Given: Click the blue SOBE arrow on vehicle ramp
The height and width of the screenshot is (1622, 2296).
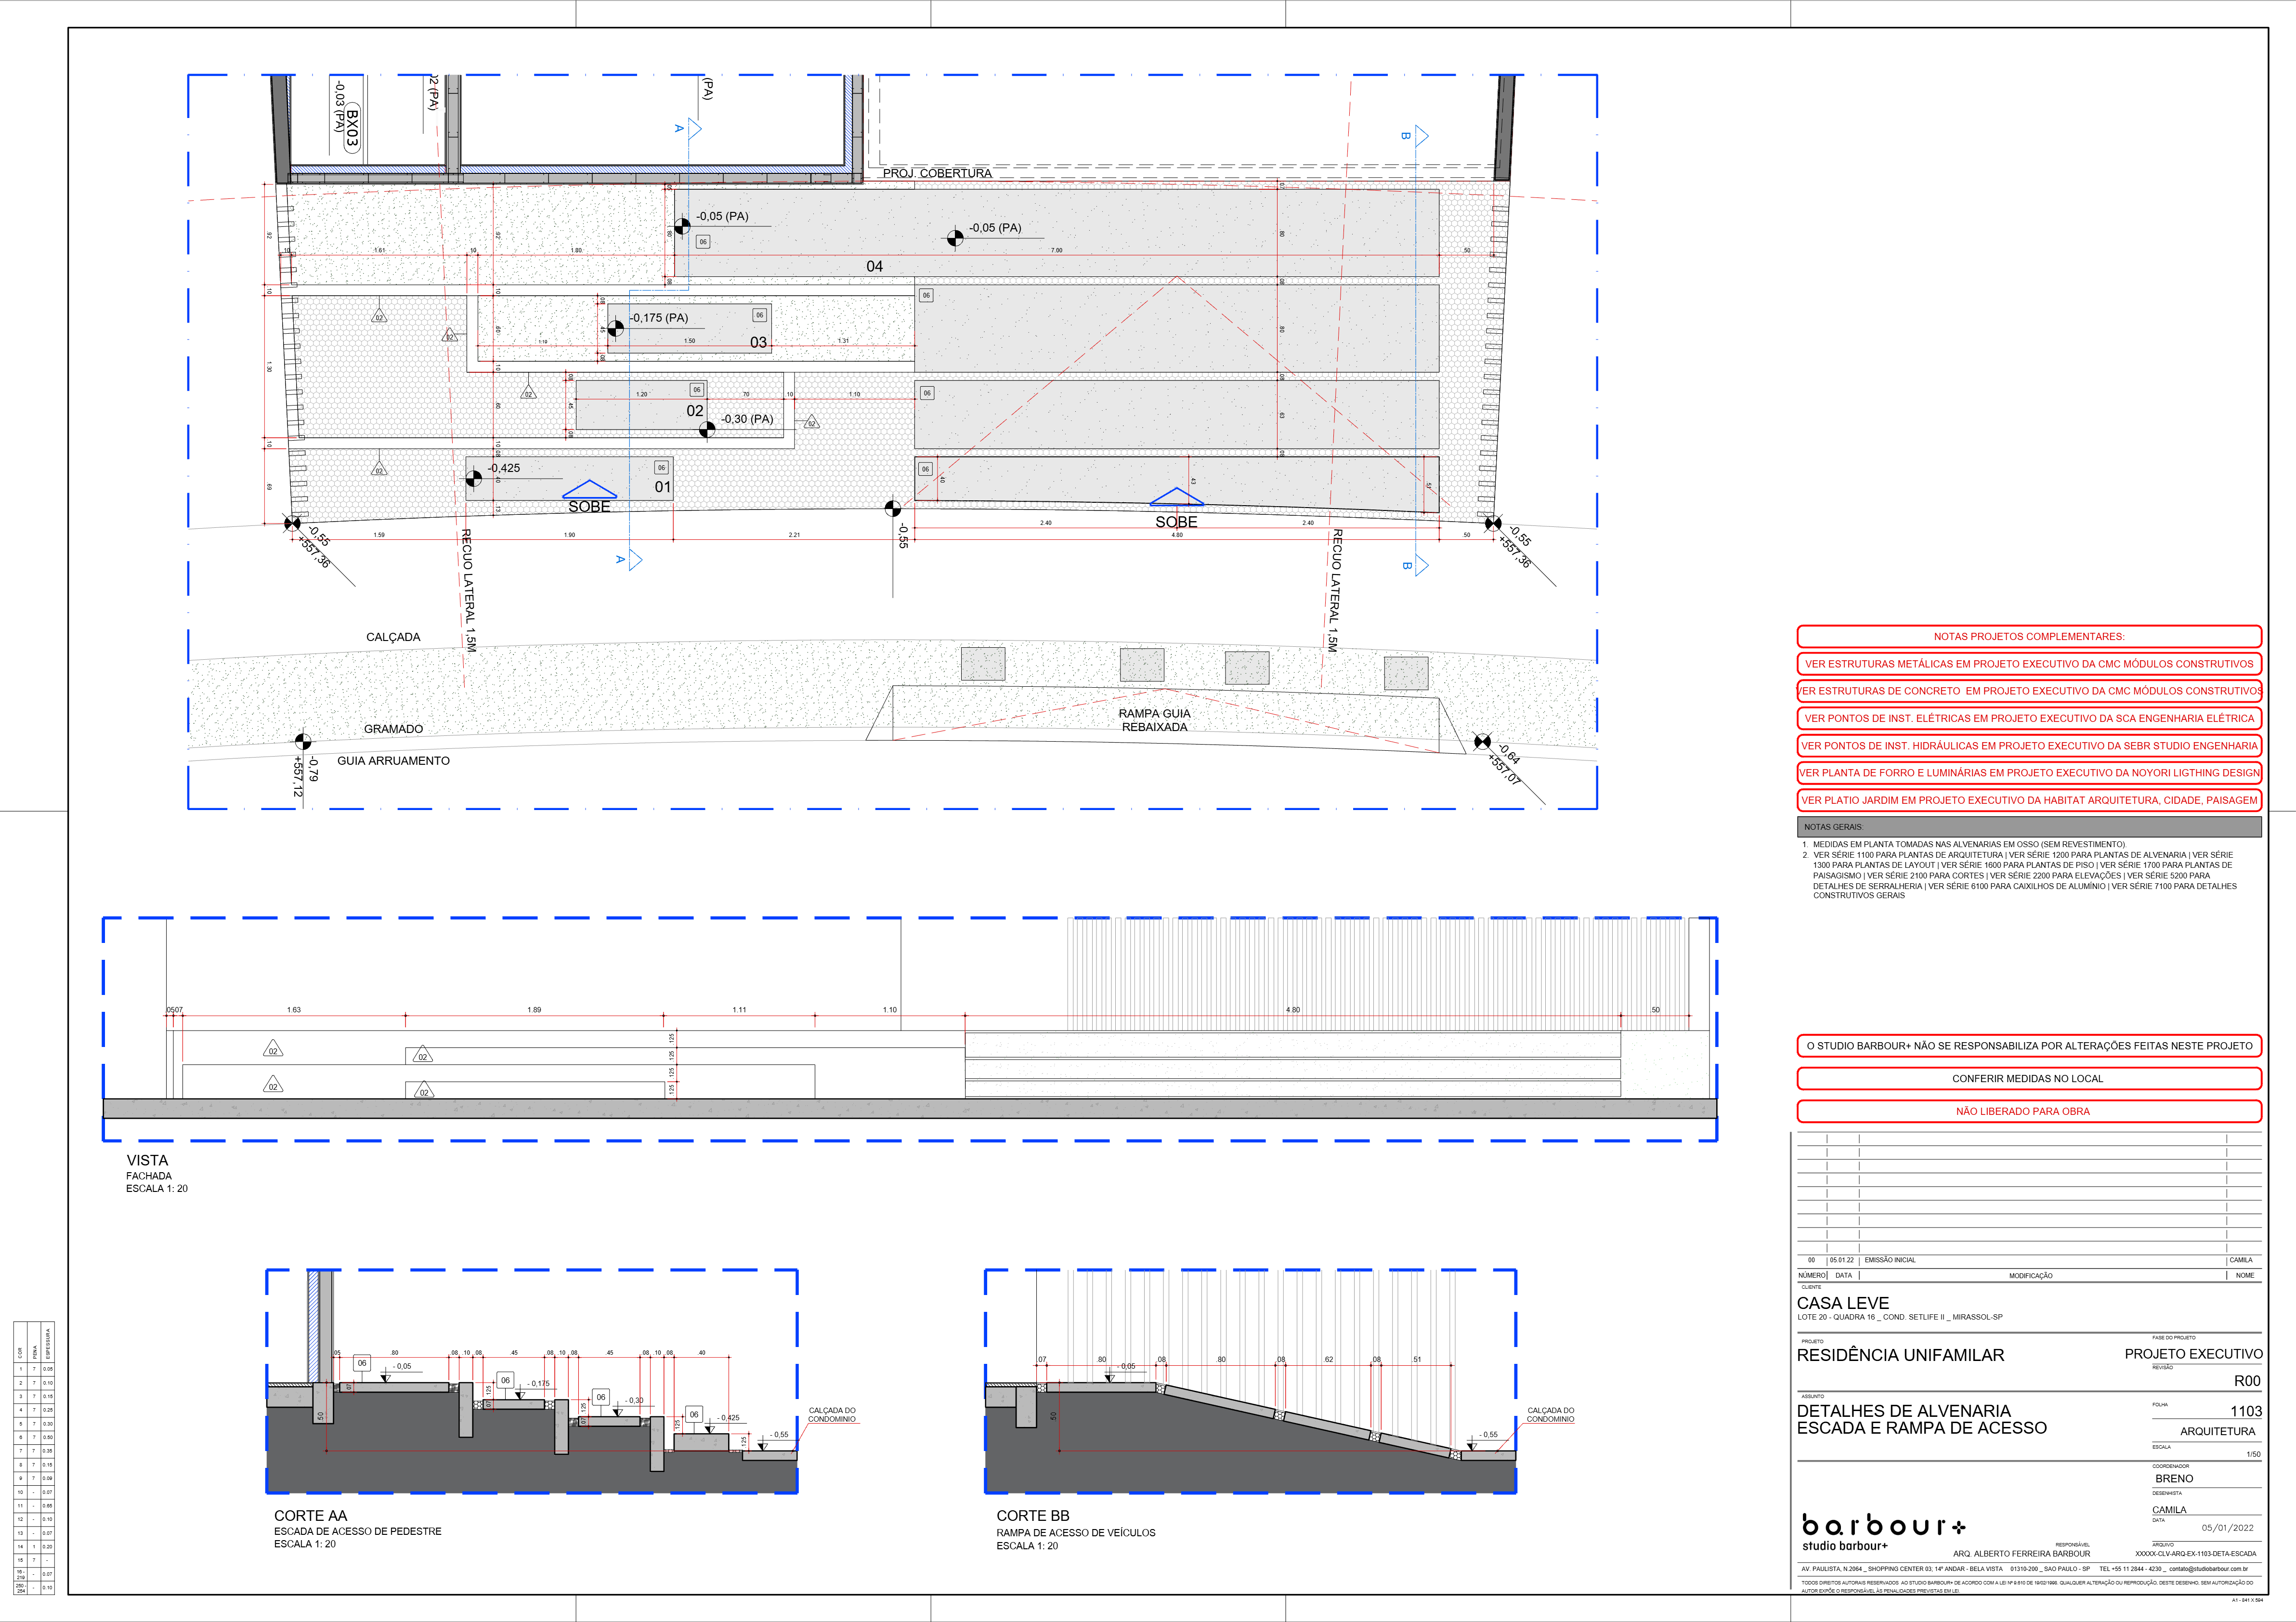Looking at the screenshot, I should 1177,497.
